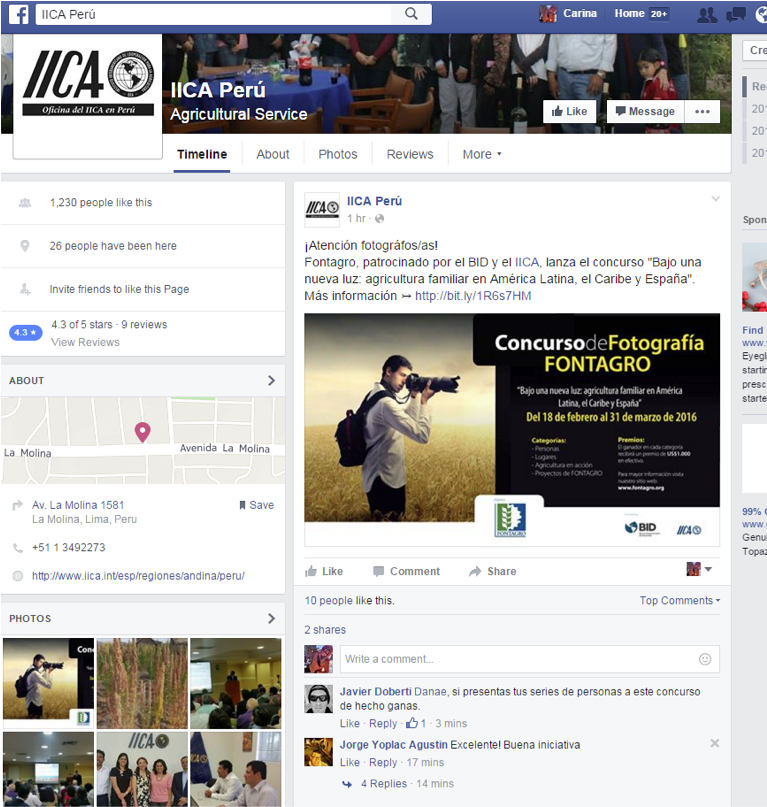
Task: Click thumbs-up count on Javier's comment
Action: click(416, 723)
